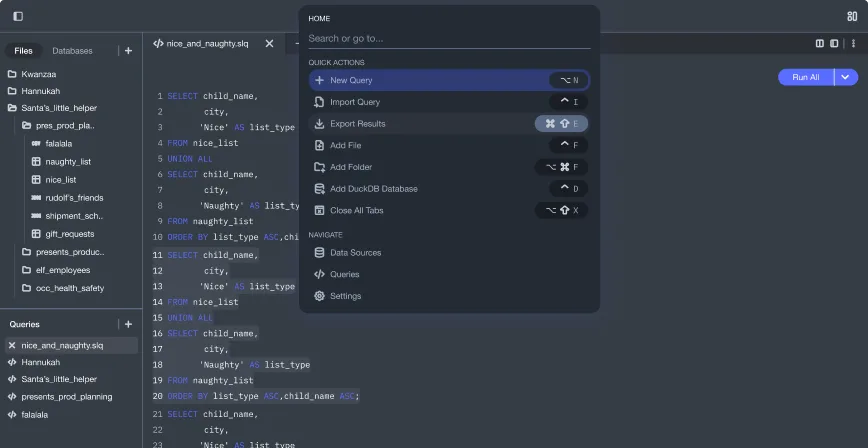The image size is (868, 448).
Task: Click line number 15 in the editor
Action: (x=157, y=317)
